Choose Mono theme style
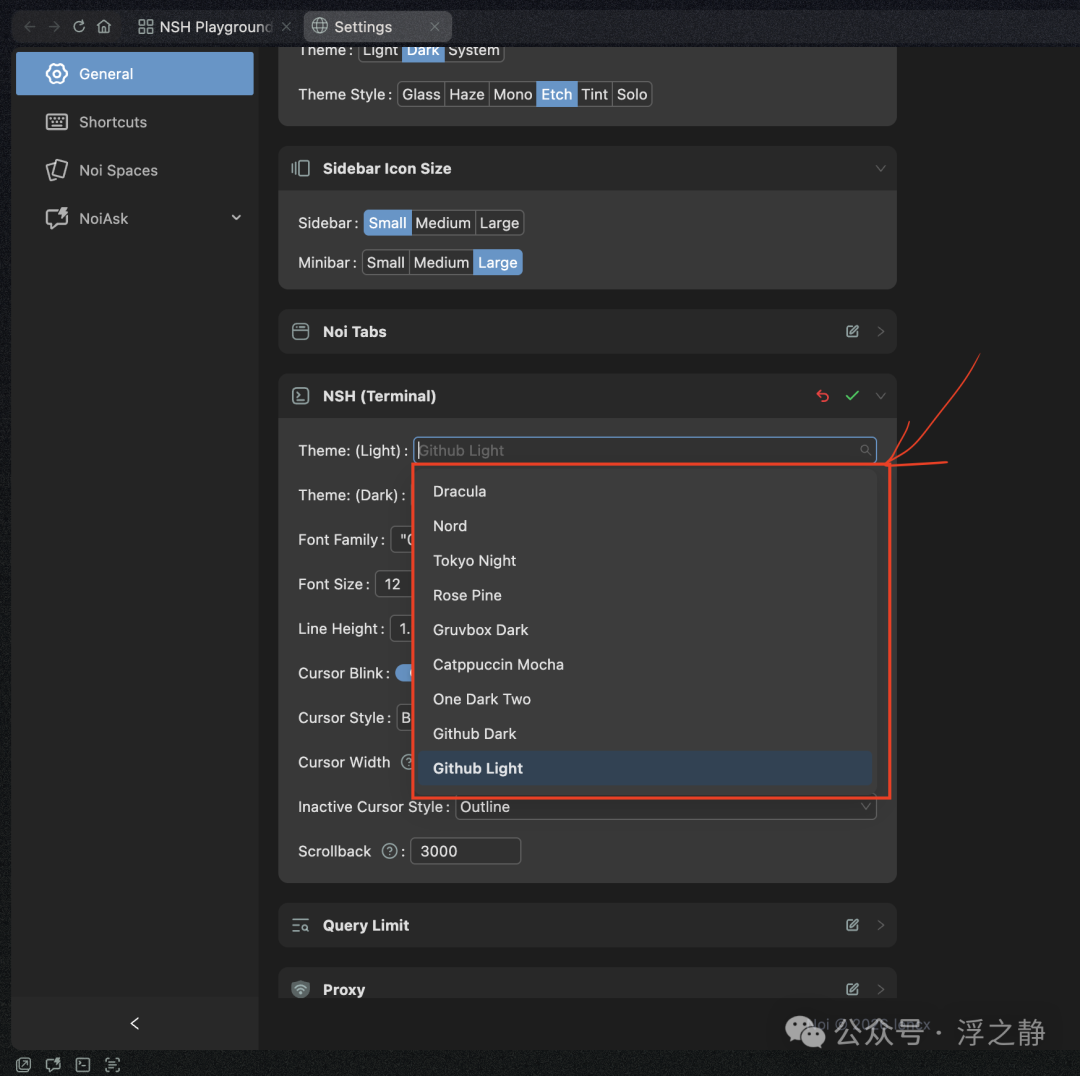Image resolution: width=1080 pixels, height=1076 pixels. [x=513, y=94]
